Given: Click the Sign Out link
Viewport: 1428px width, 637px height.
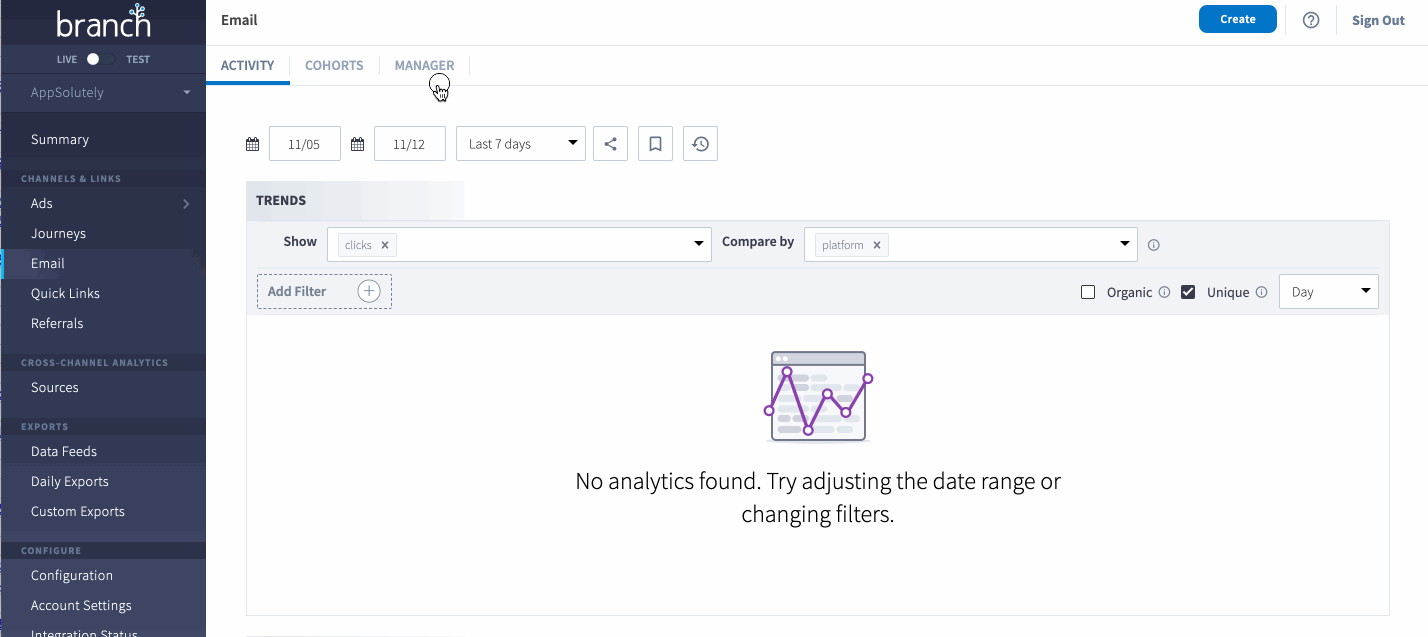Looking at the screenshot, I should (x=1378, y=20).
